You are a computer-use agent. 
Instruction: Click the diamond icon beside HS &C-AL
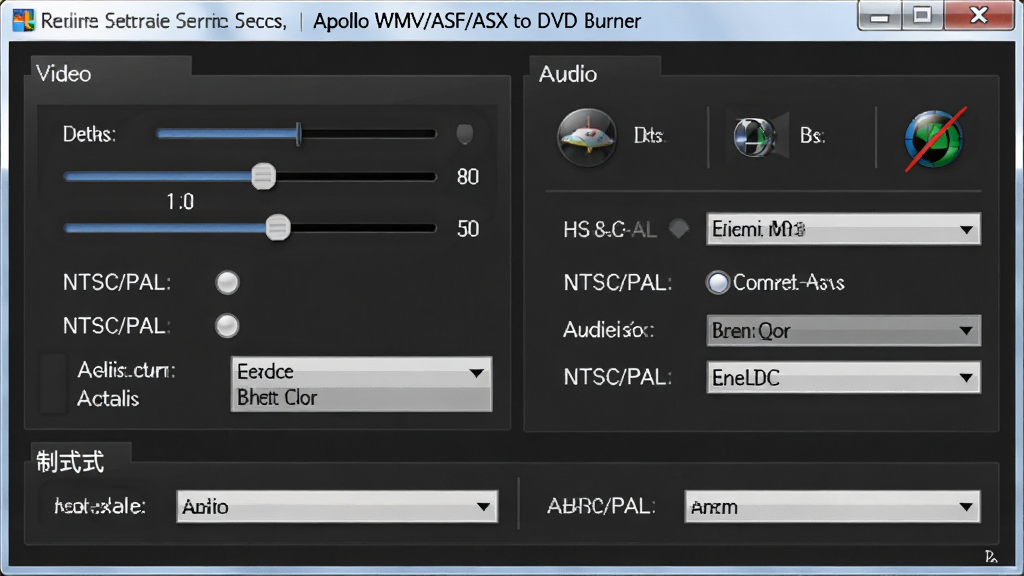[x=679, y=229]
